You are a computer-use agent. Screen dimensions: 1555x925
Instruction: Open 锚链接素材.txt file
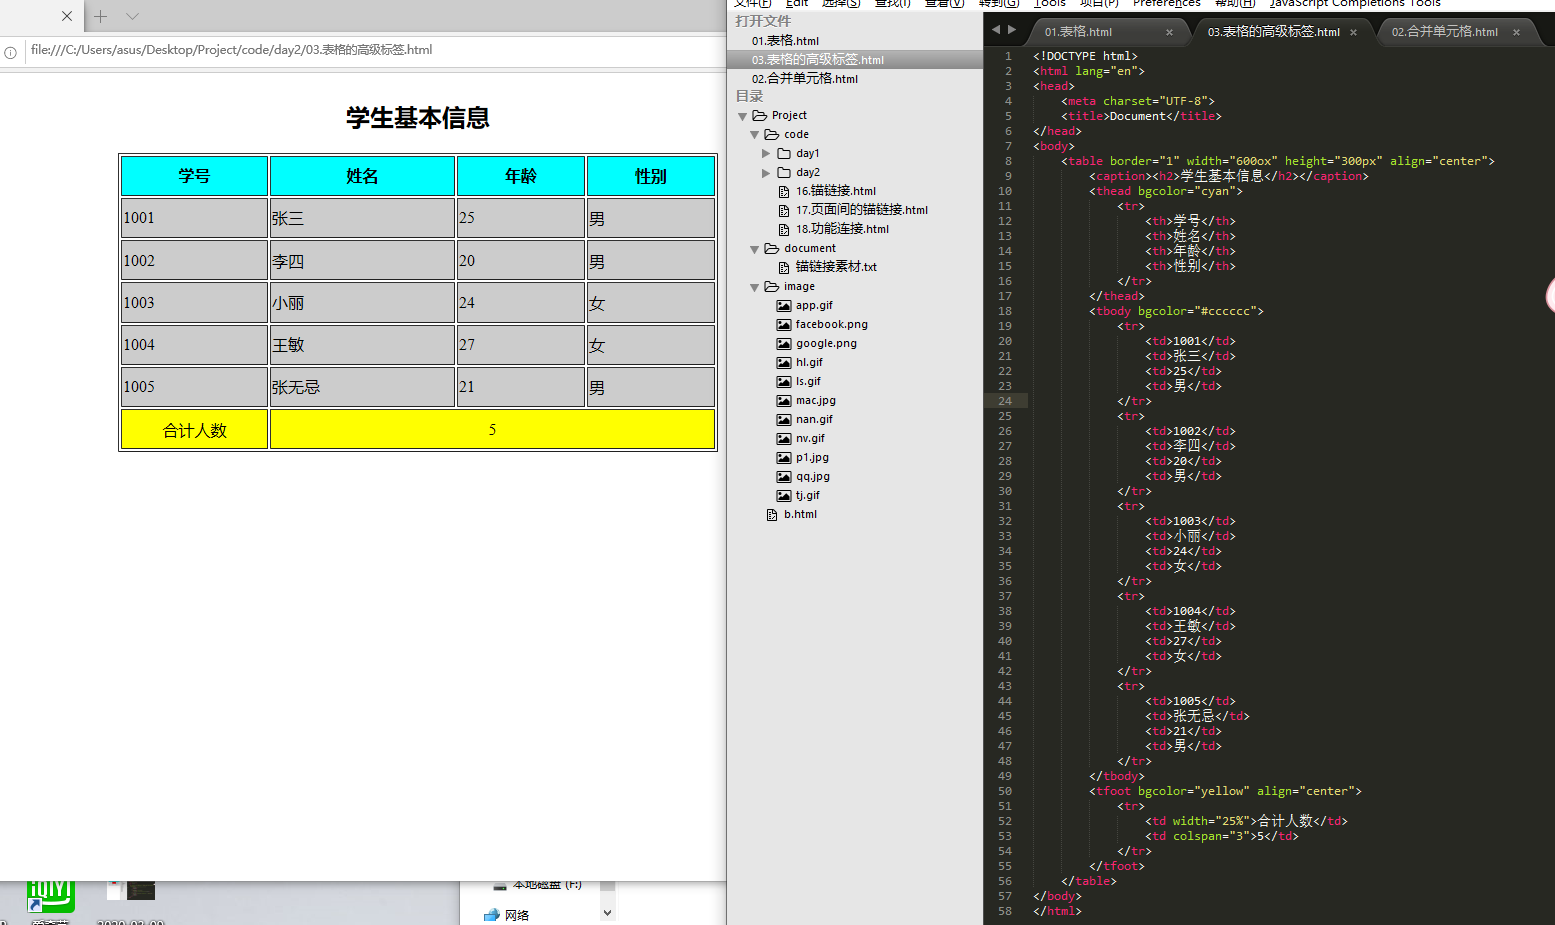point(836,267)
